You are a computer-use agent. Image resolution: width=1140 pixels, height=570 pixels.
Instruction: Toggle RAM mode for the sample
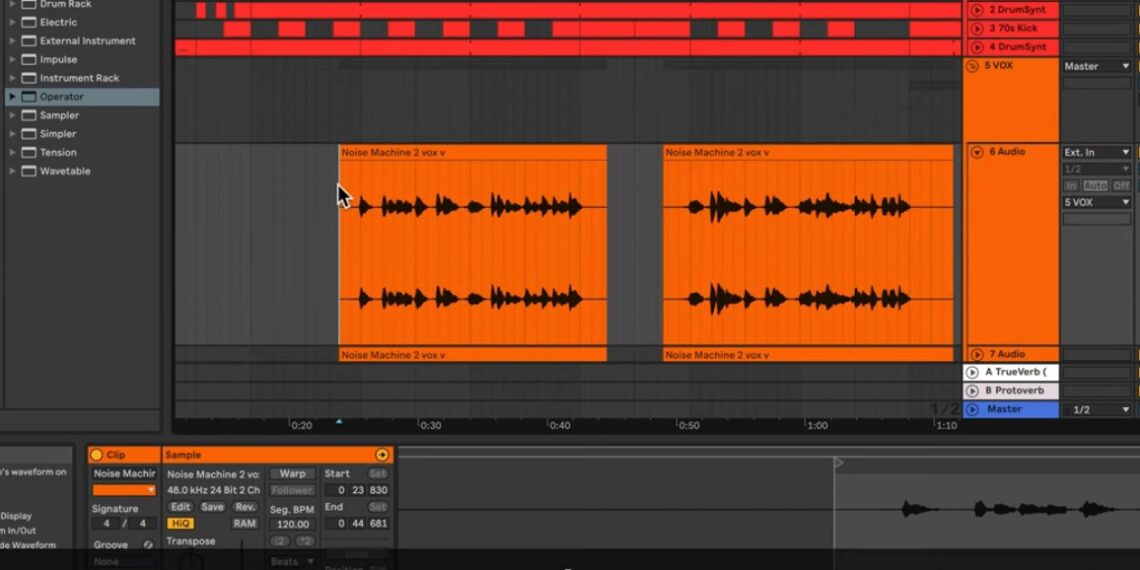coord(244,523)
